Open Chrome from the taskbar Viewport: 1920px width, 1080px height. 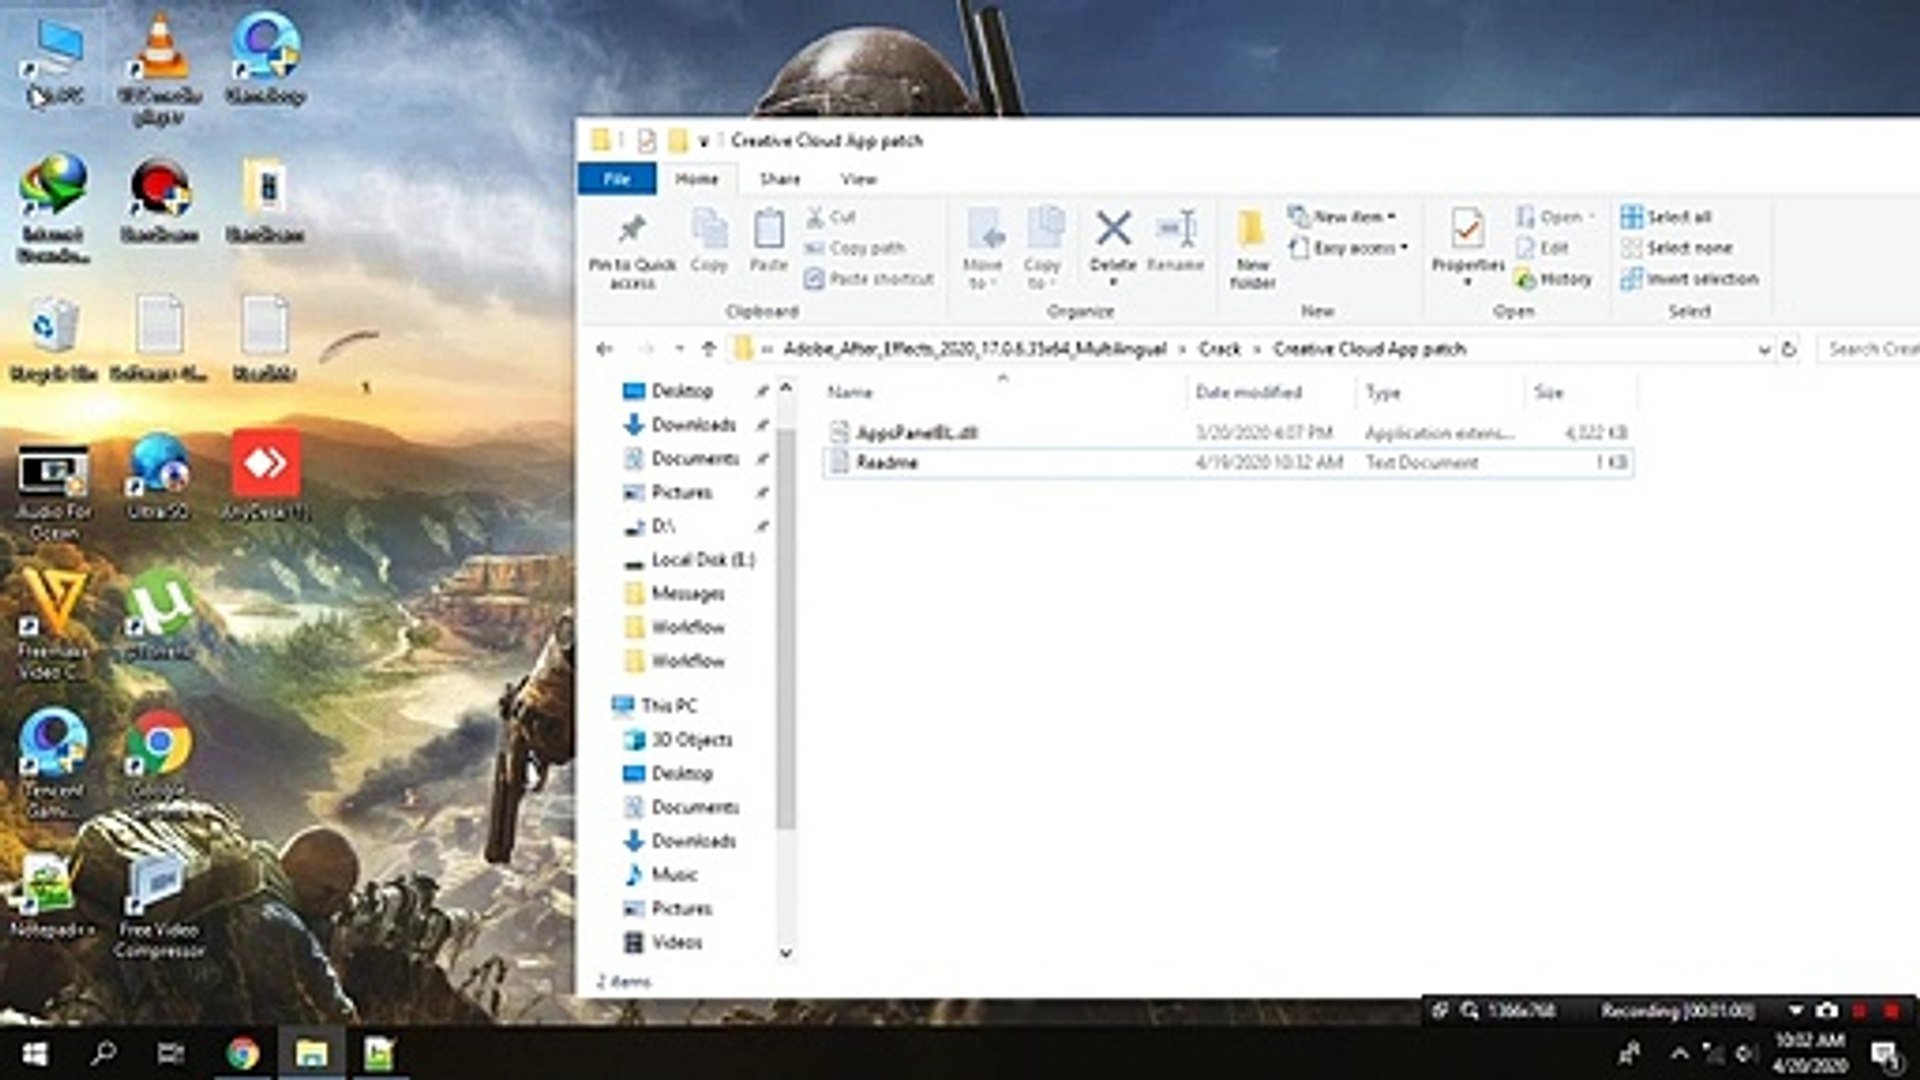242,1053
